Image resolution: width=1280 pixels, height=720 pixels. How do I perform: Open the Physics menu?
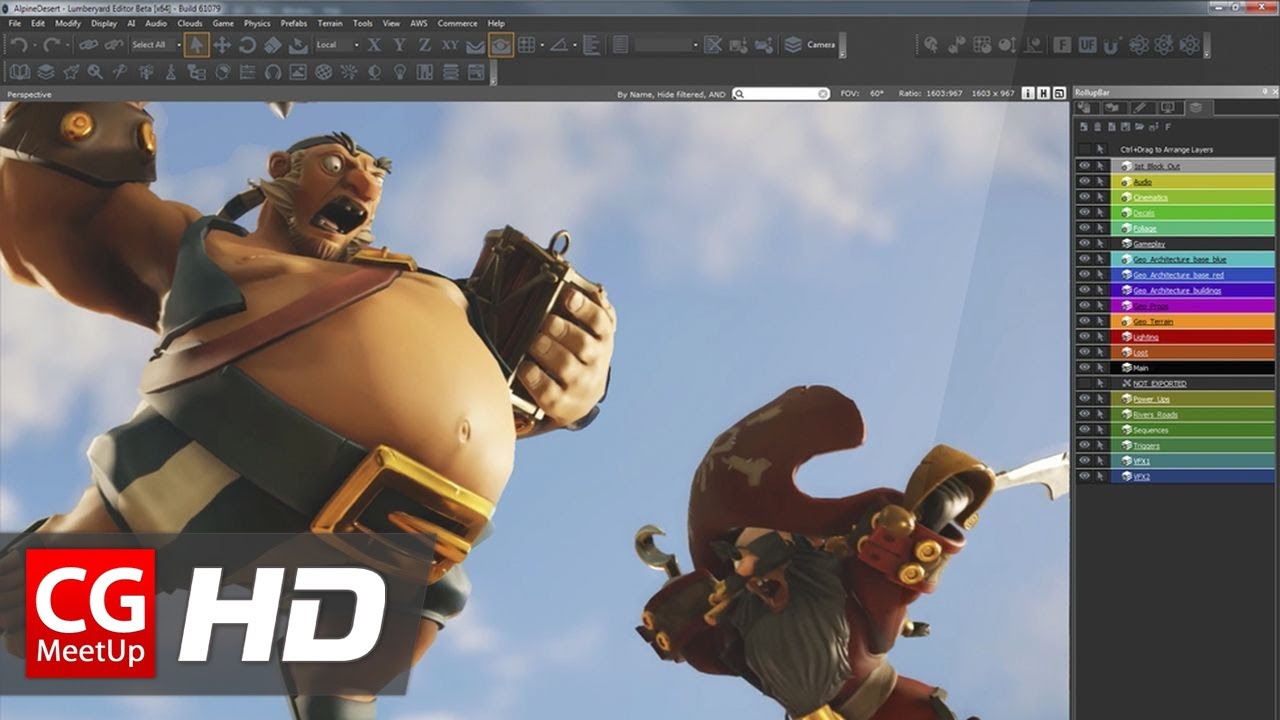257,23
